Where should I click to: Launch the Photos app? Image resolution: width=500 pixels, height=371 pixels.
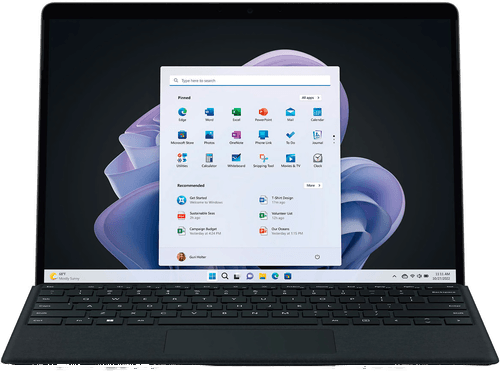pos(209,137)
